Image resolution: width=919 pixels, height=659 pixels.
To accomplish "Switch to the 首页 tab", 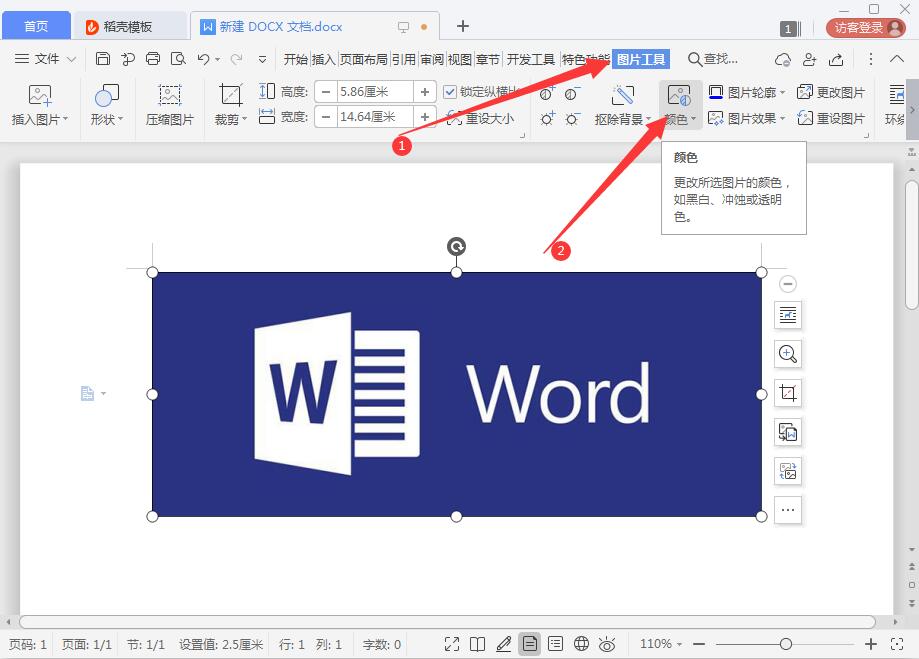I will click(36, 25).
